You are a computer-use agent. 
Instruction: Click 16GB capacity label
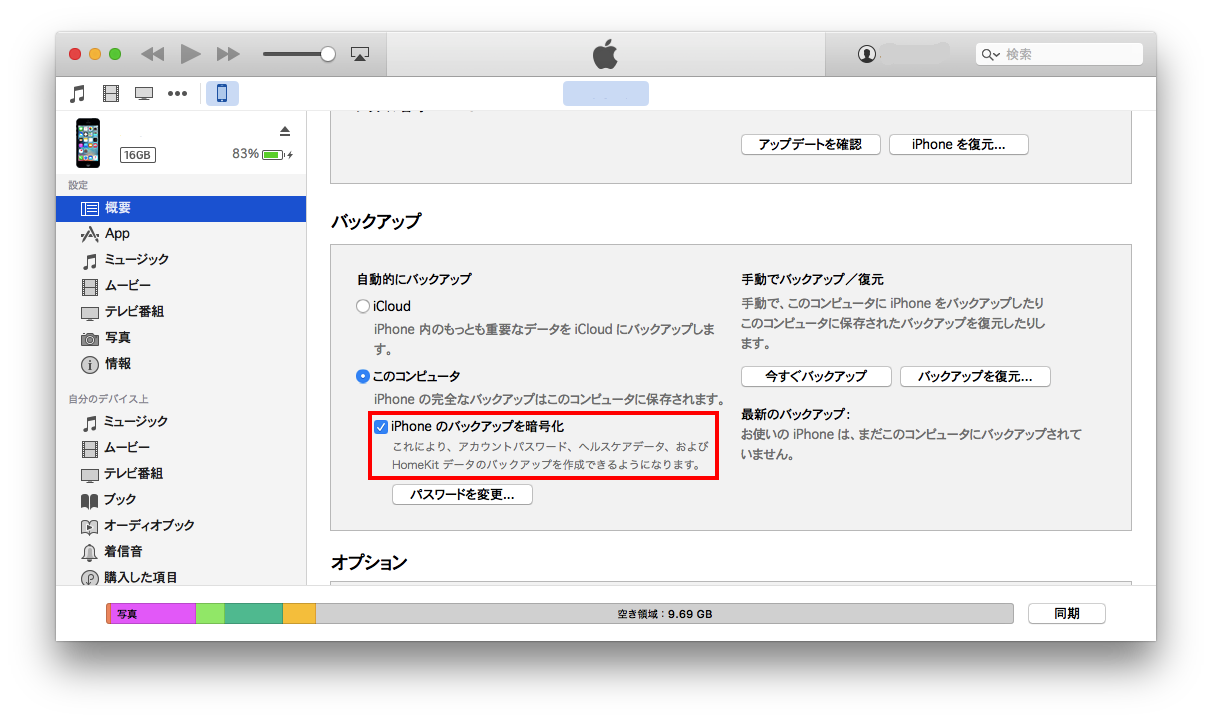(137, 155)
